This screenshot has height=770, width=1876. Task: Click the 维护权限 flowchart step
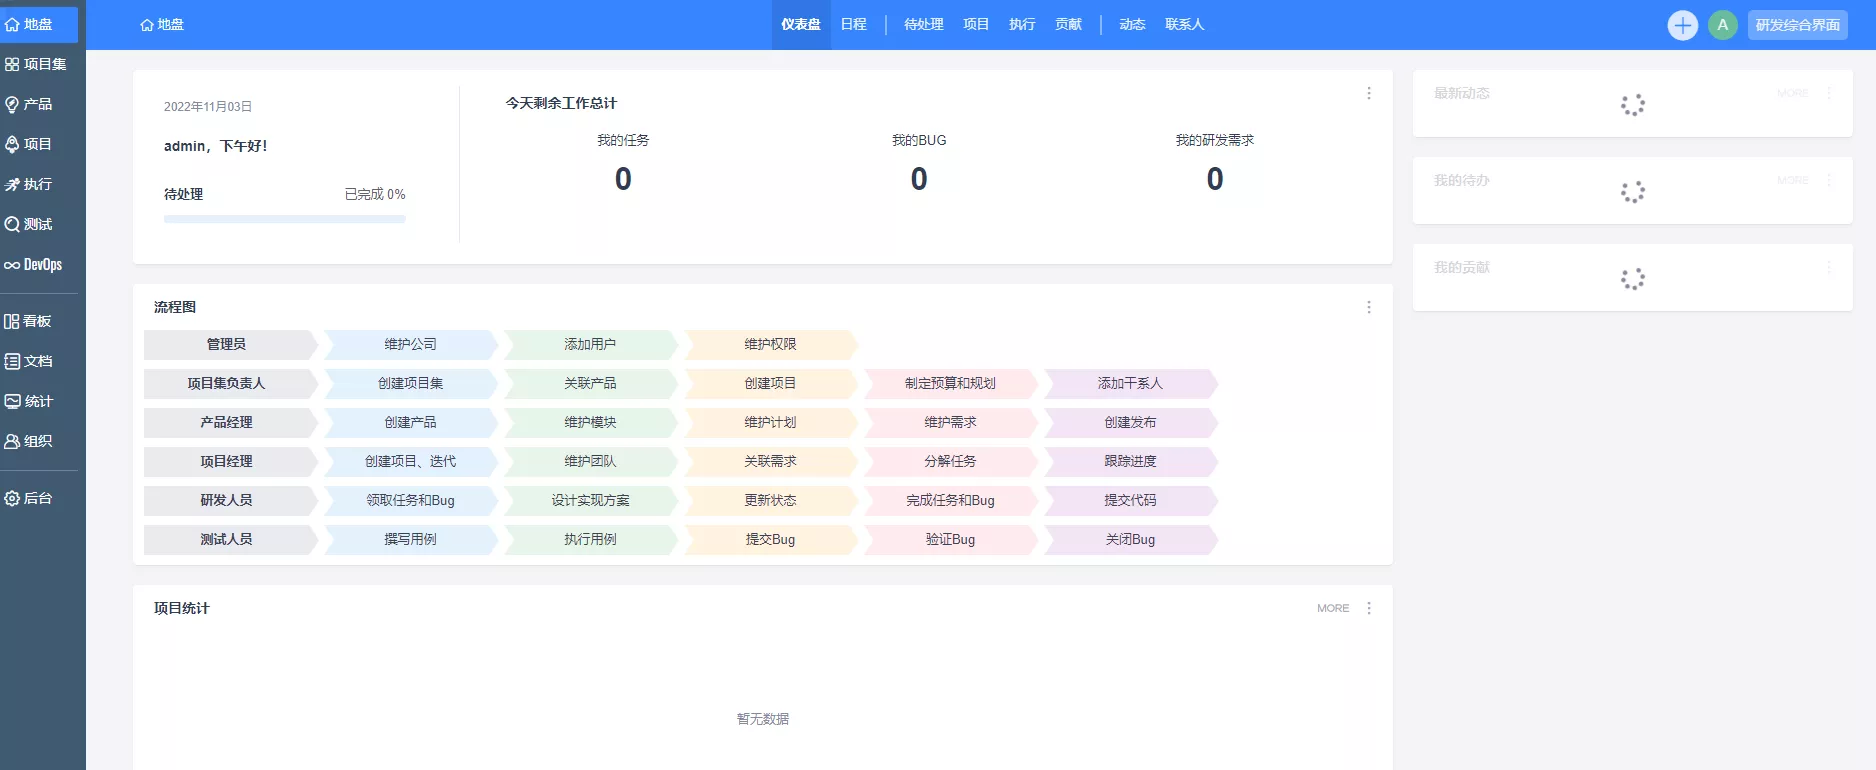pyautogui.click(x=770, y=344)
